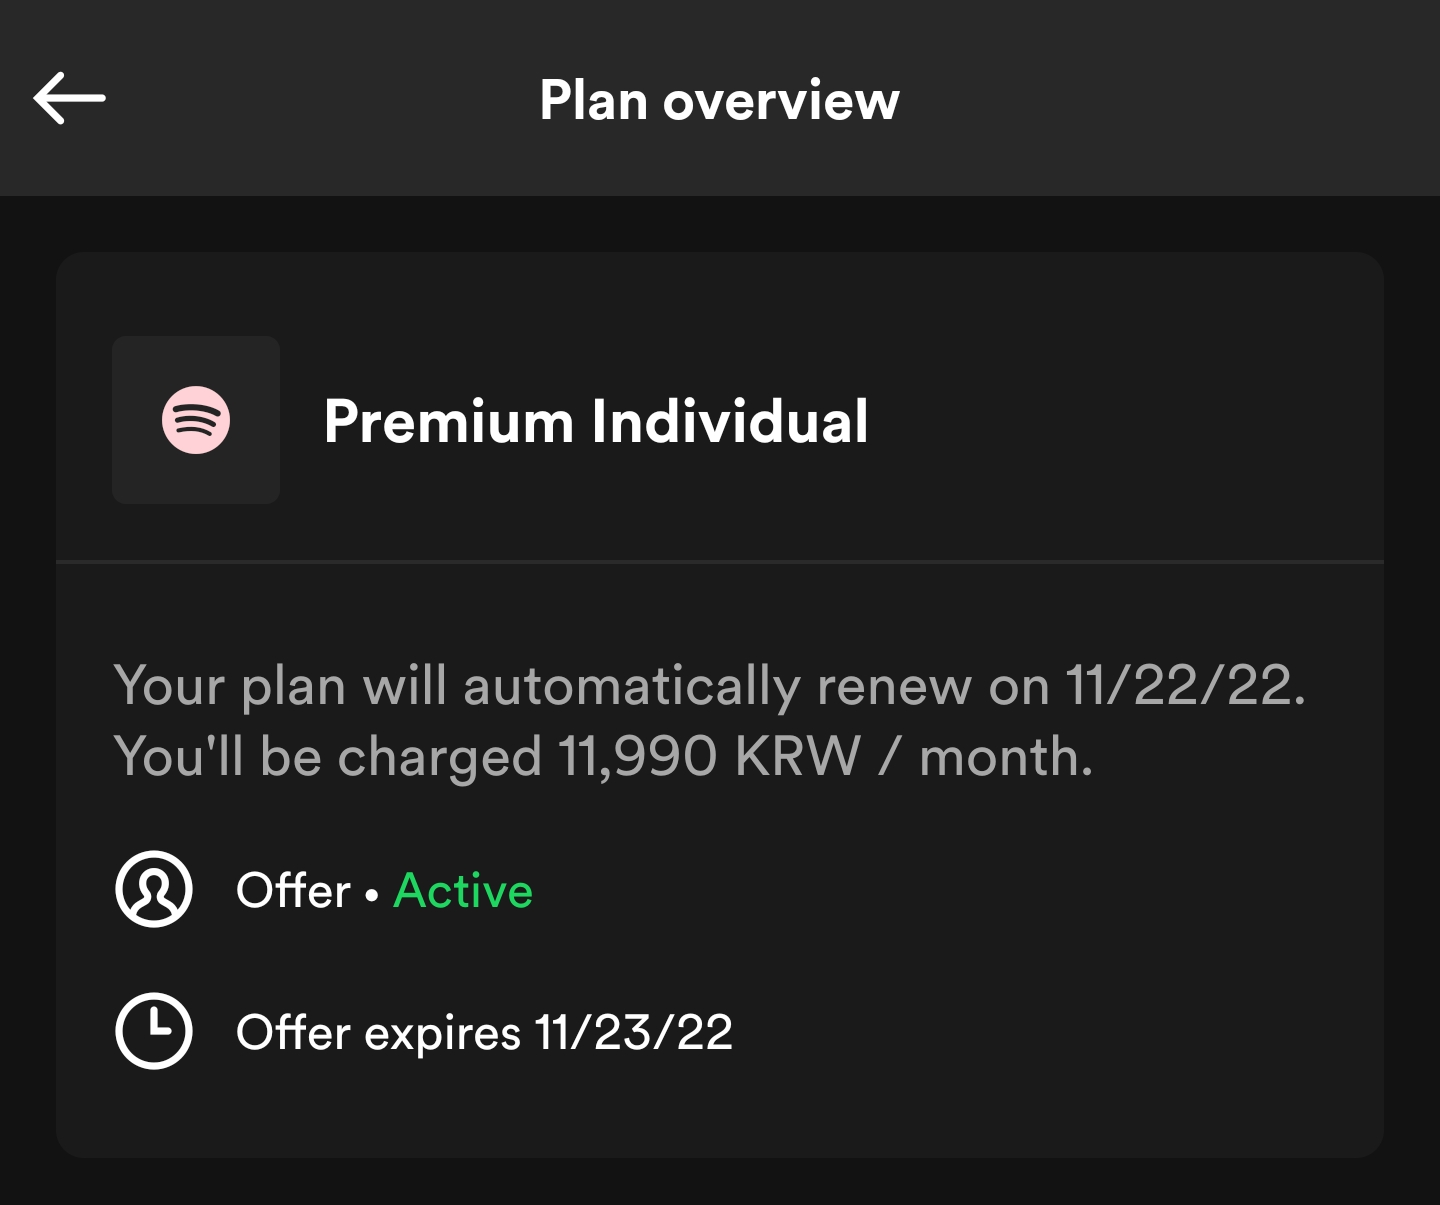Click the dot between Offer and Active

click(x=372, y=893)
